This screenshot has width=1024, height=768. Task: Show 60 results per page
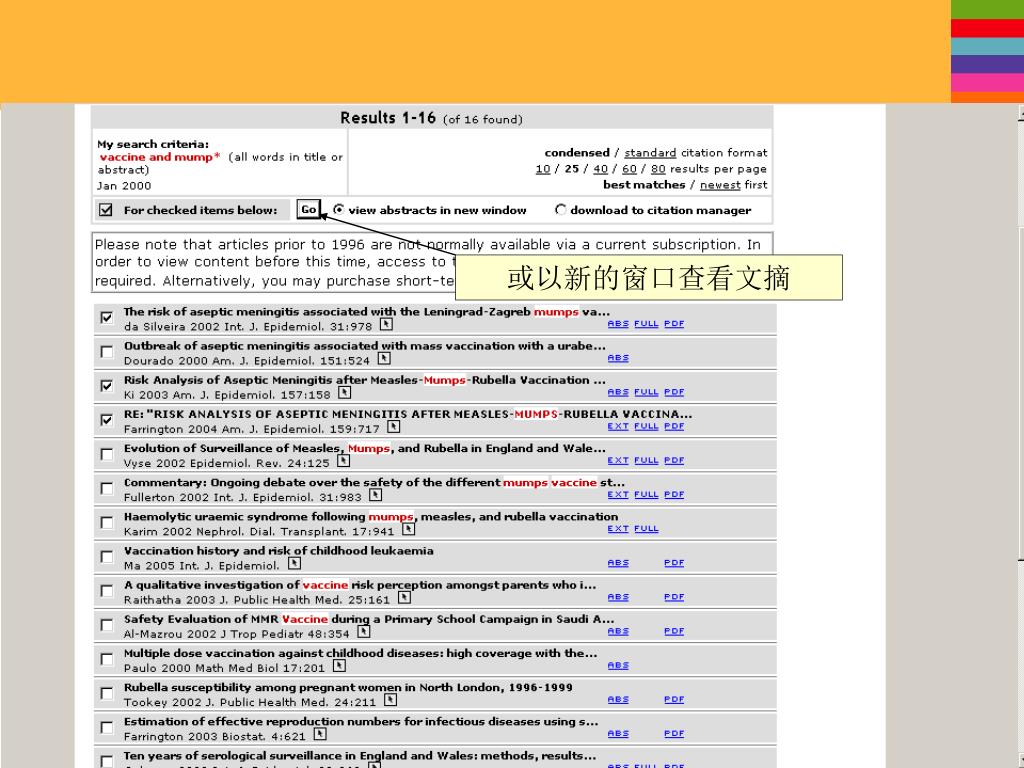(629, 169)
